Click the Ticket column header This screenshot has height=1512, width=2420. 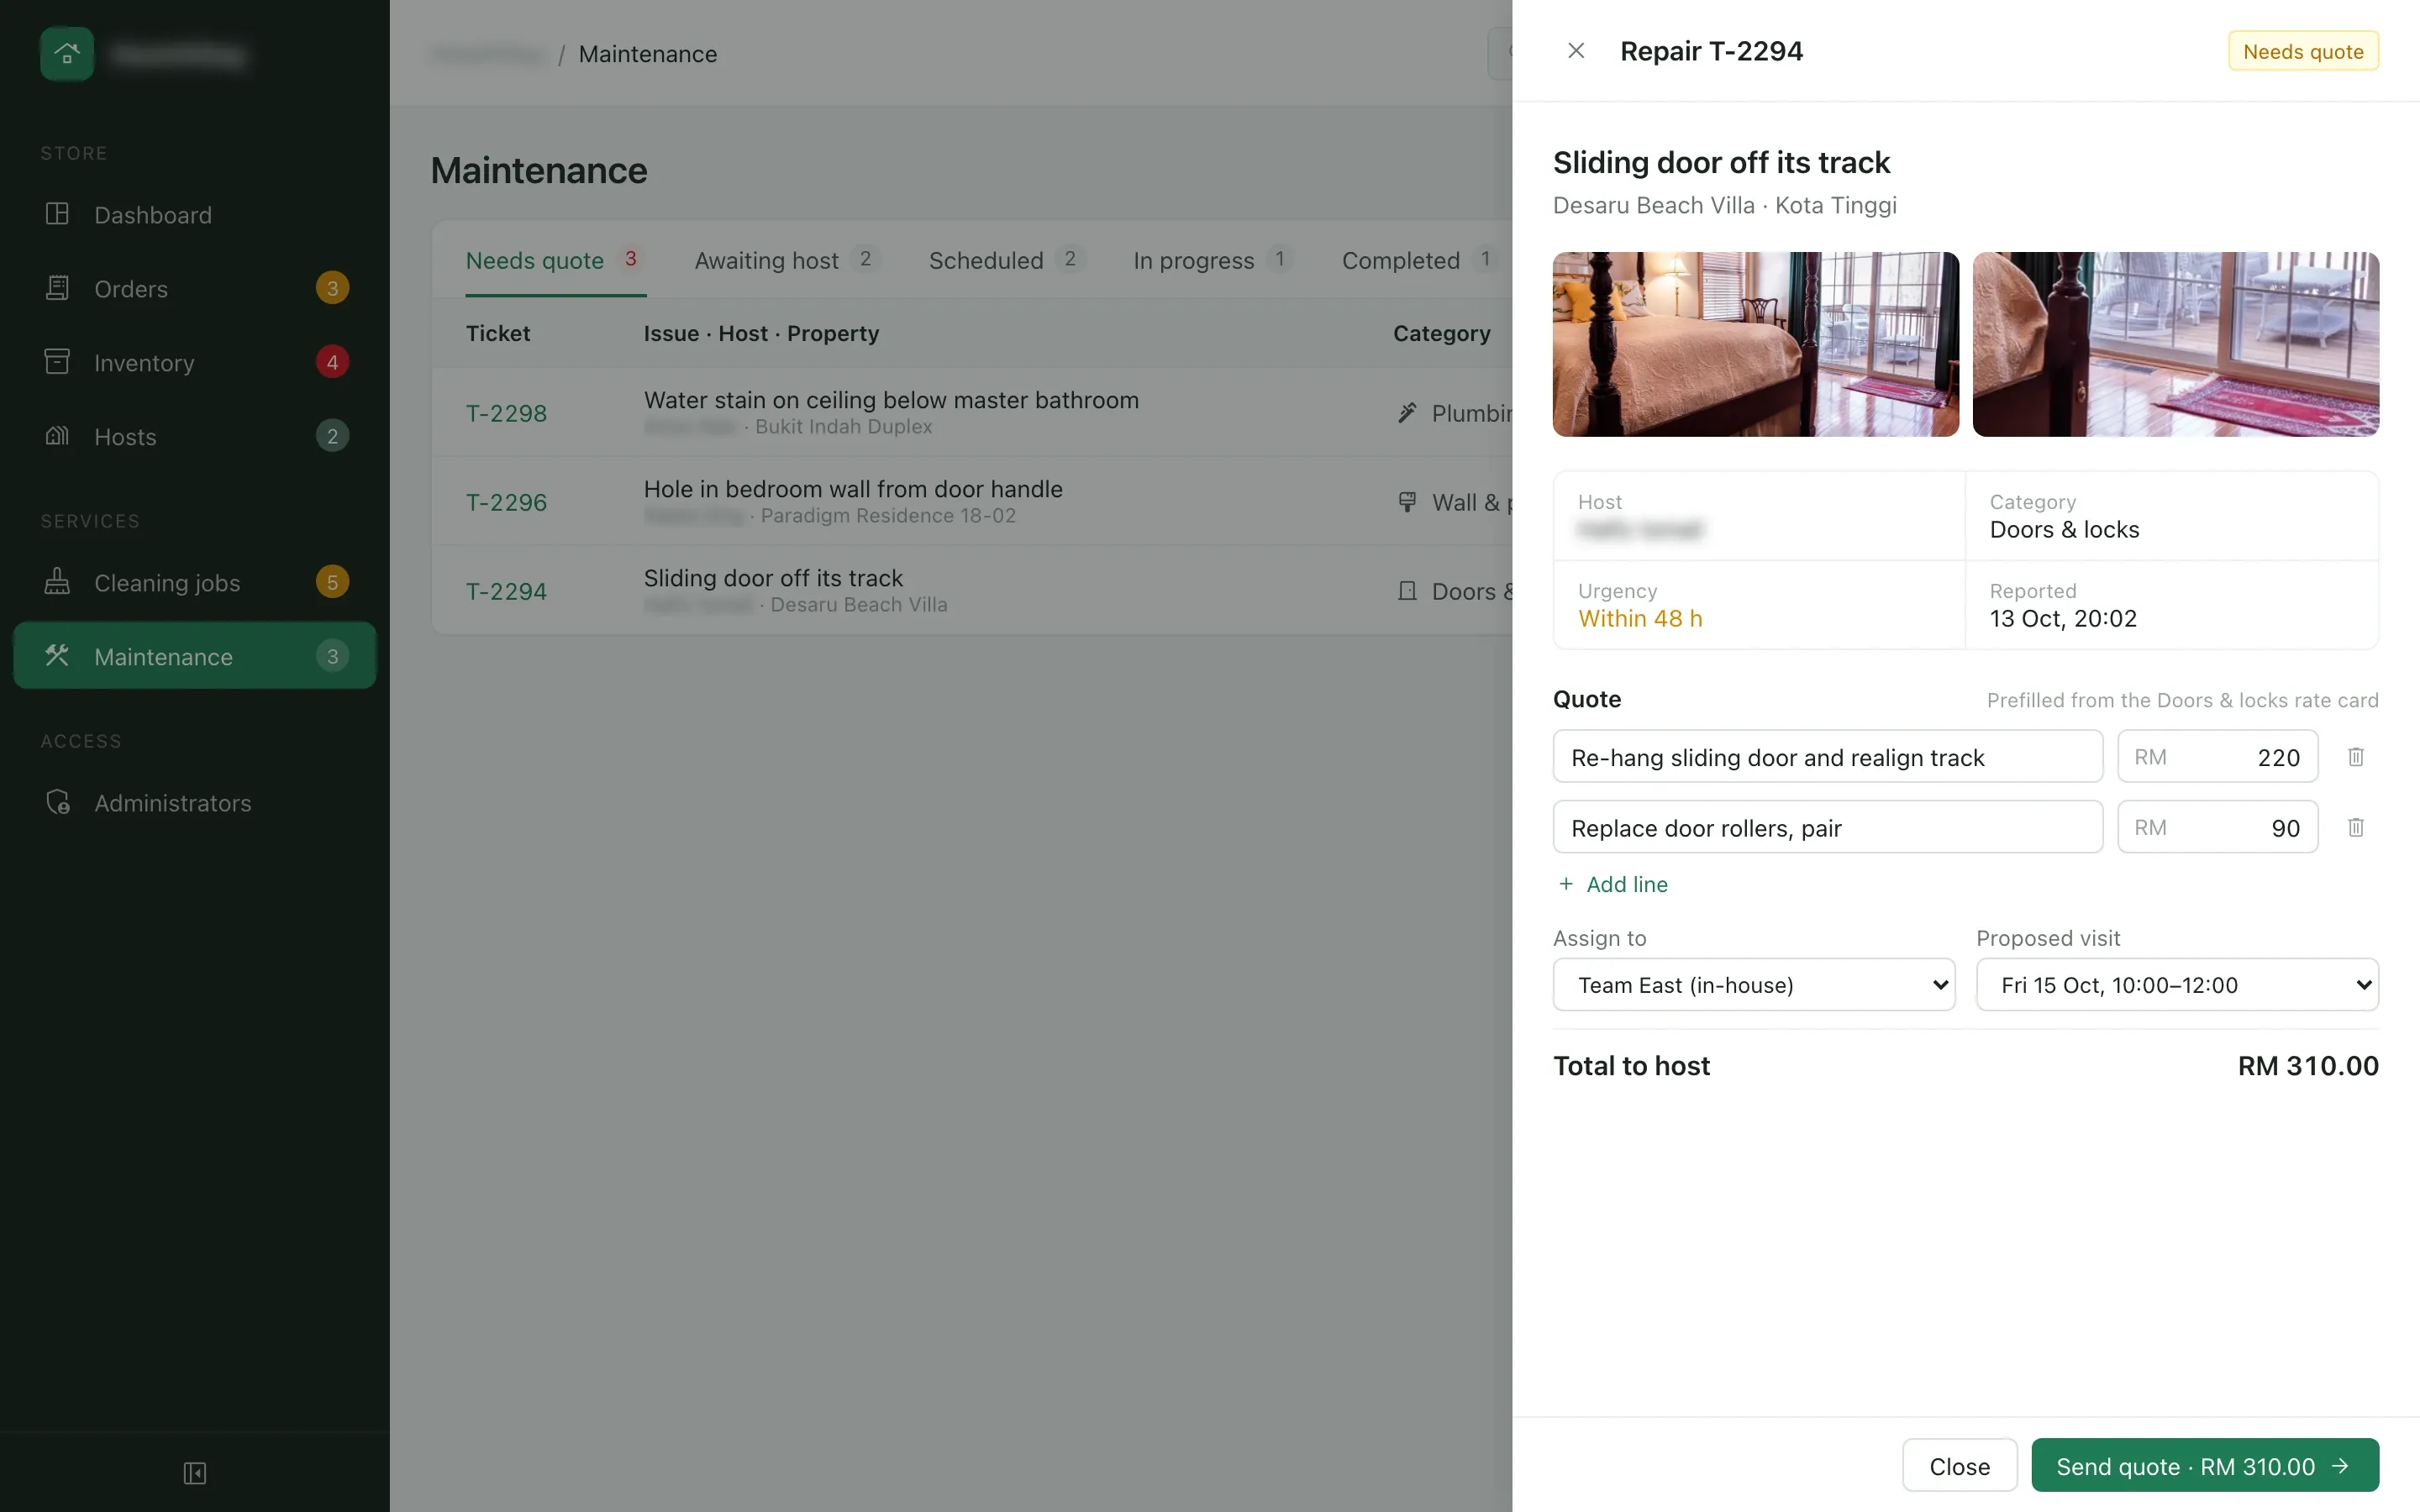coord(498,333)
